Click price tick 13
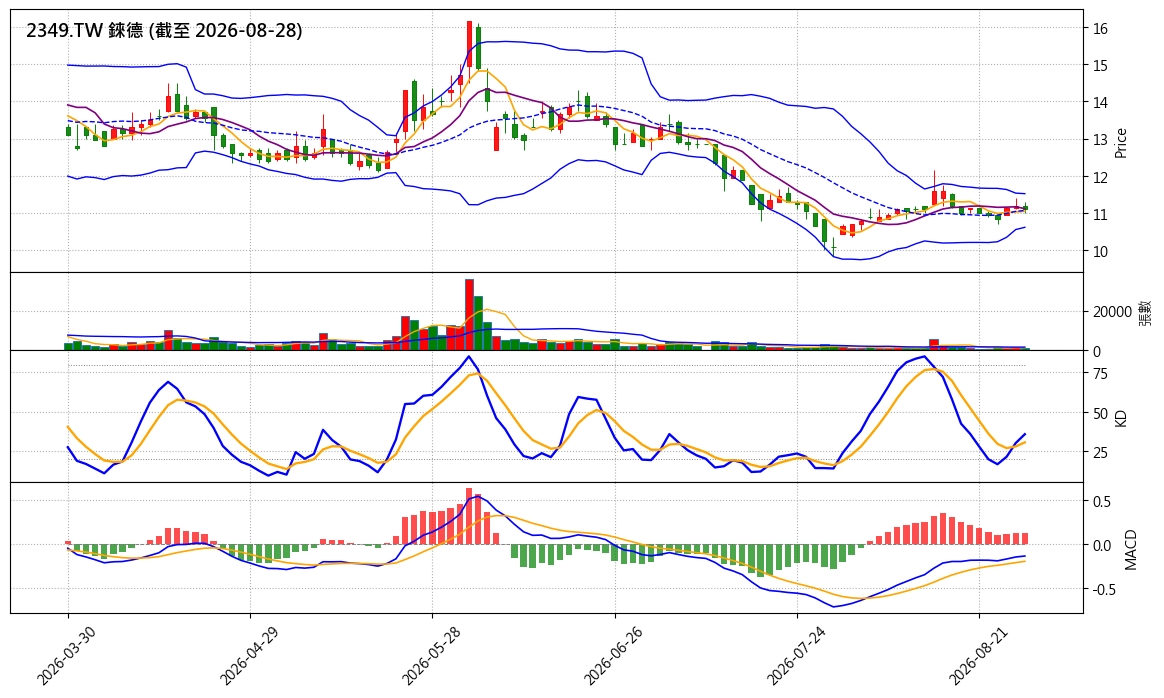 coord(1100,140)
